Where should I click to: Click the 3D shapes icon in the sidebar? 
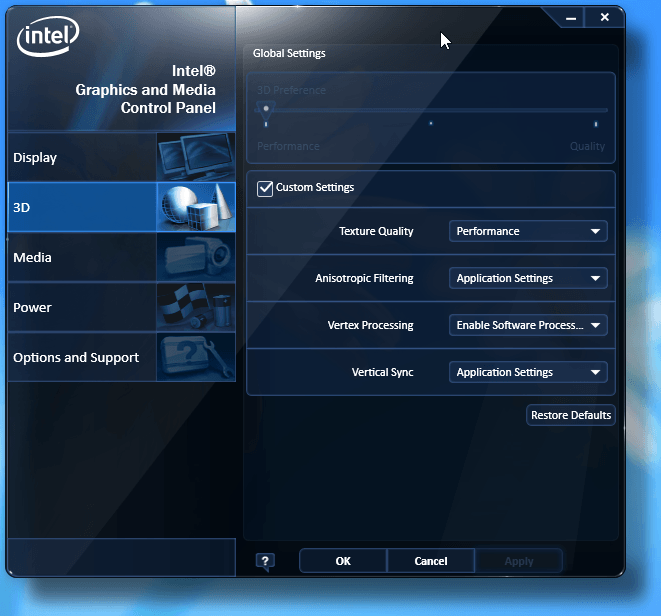(x=196, y=207)
